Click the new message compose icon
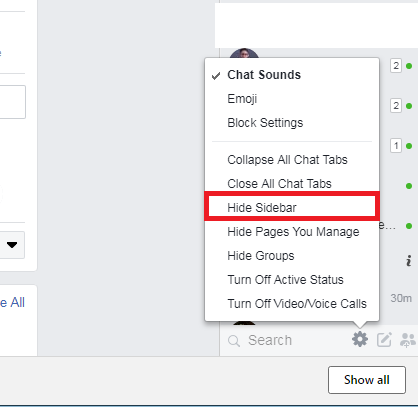This screenshot has width=418, height=407. click(384, 340)
